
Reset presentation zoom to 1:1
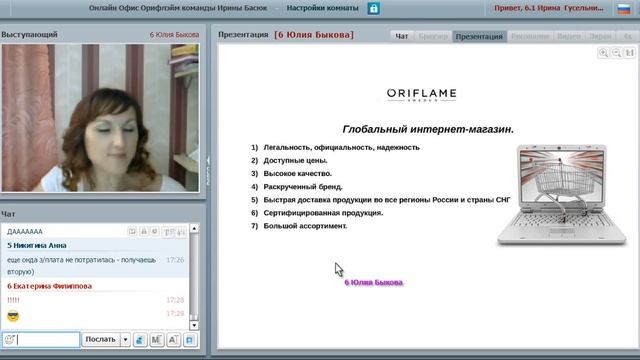pos(629,53)
